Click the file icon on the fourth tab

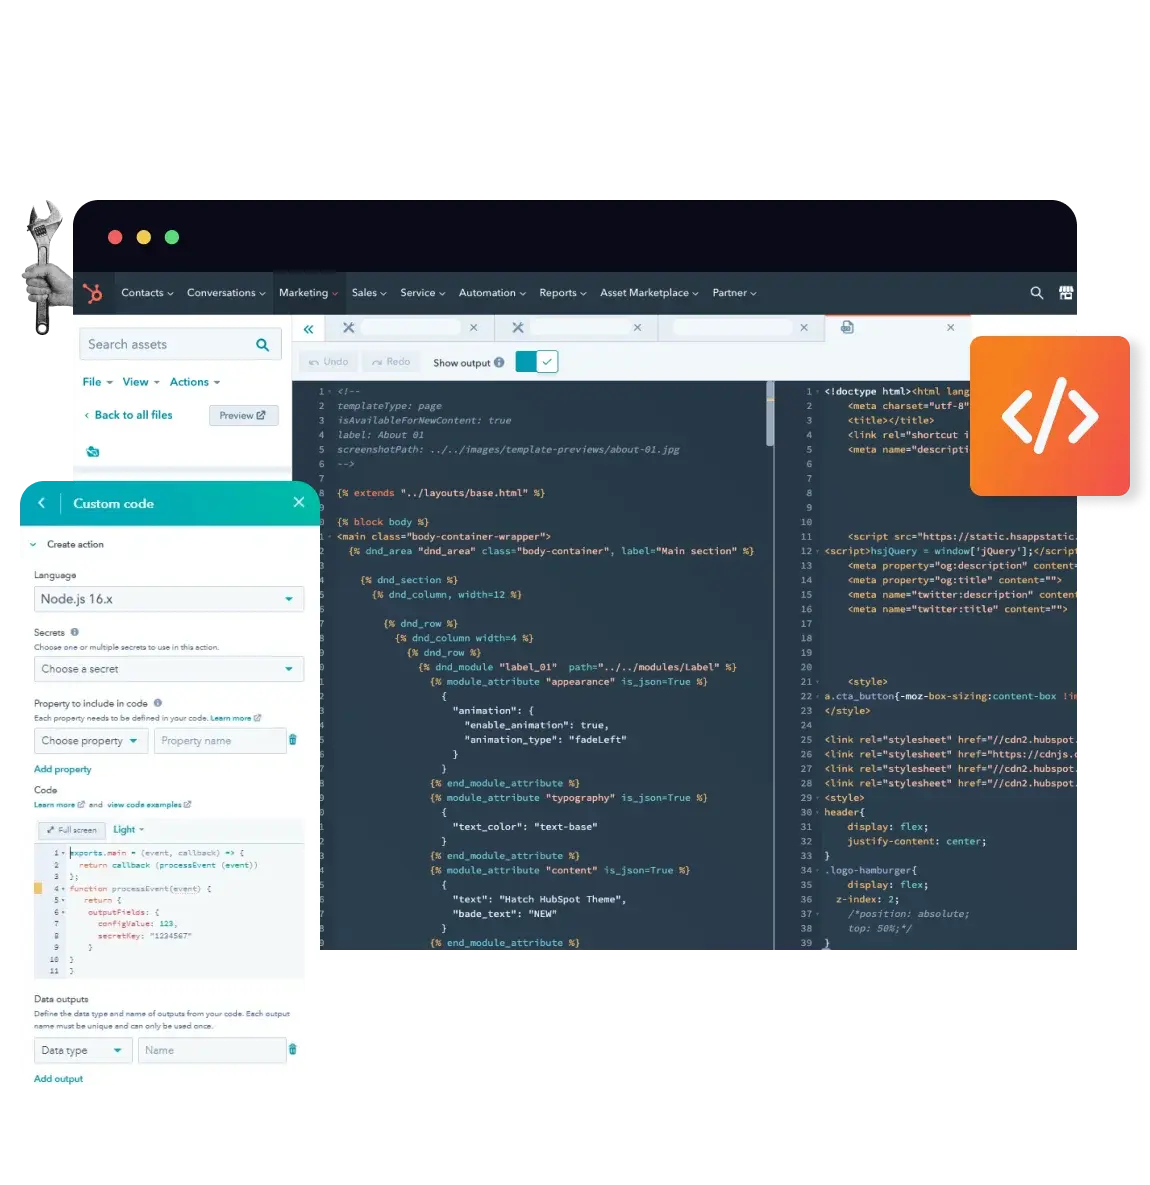point(847,327)
